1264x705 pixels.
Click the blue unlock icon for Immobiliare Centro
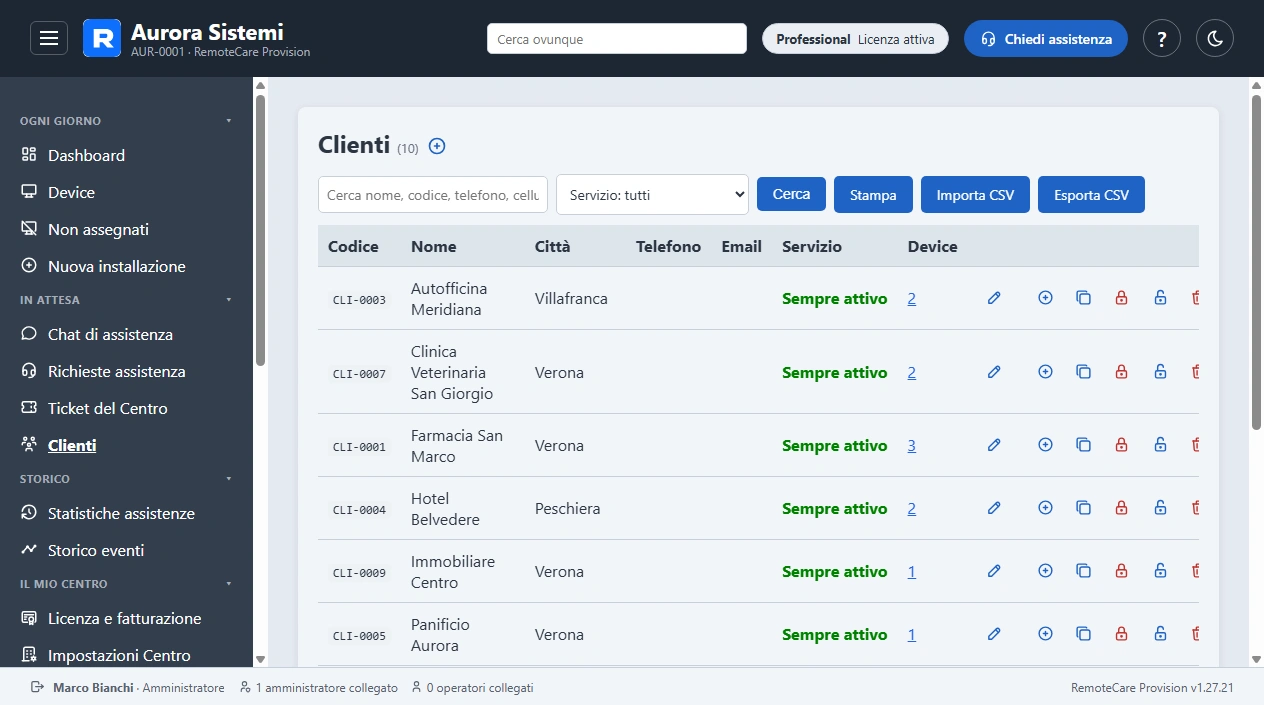click(1160, 571)
